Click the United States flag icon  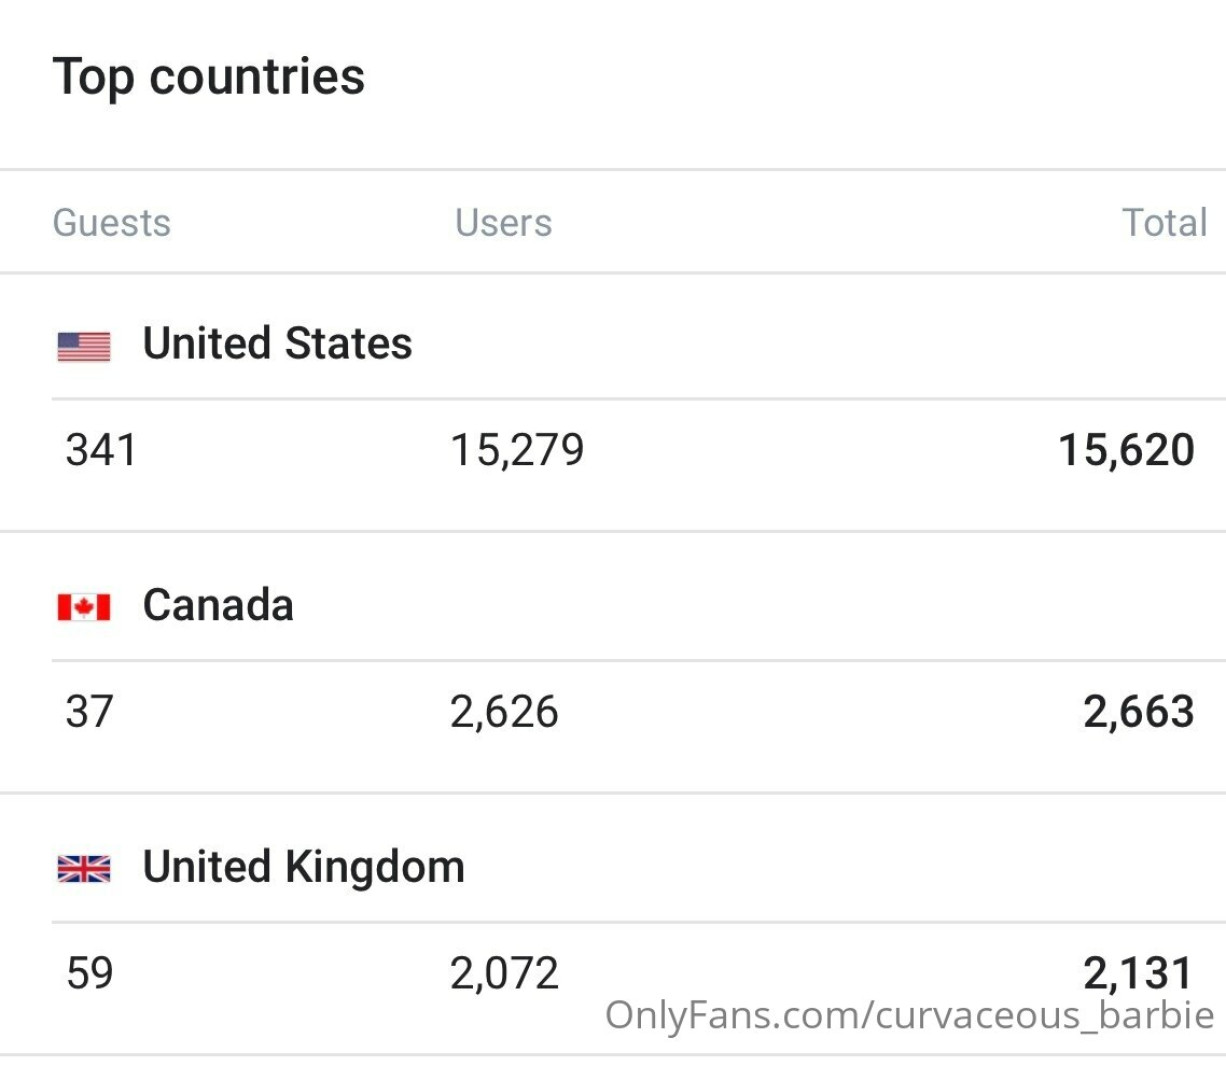point(84,346)
